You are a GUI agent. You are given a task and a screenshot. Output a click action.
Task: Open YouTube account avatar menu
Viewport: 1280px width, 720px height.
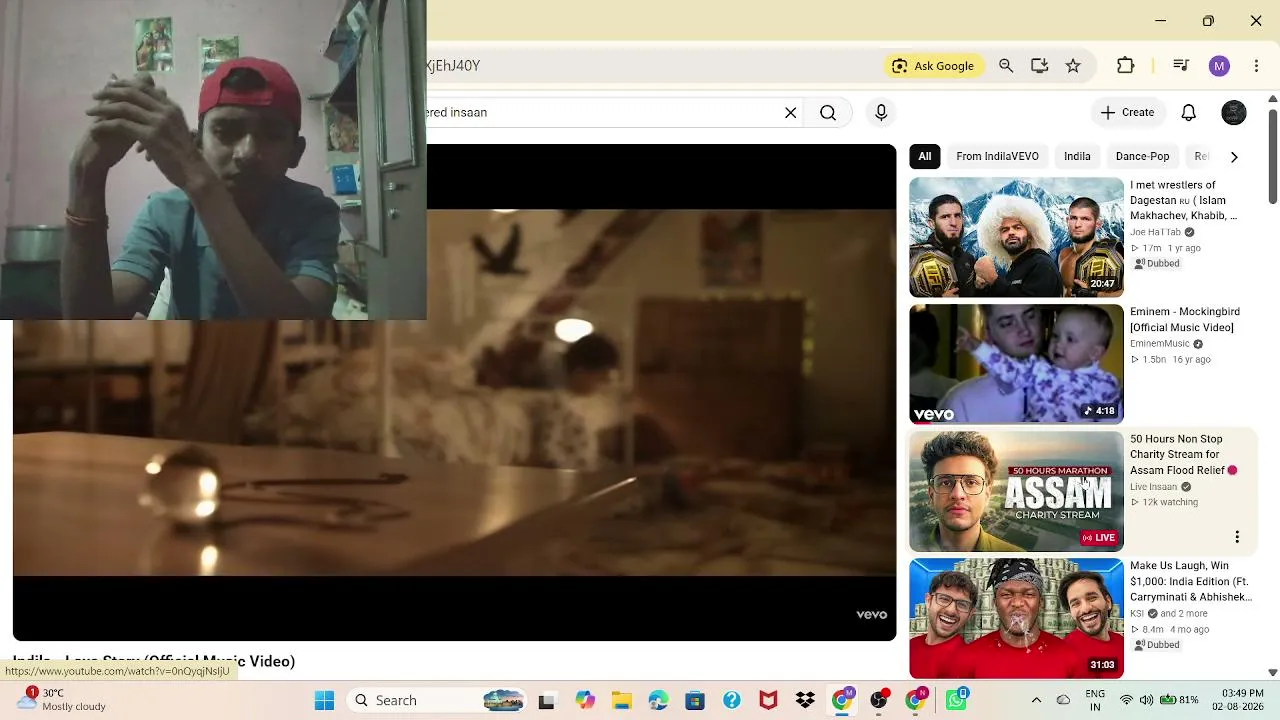pos(1234,113)
